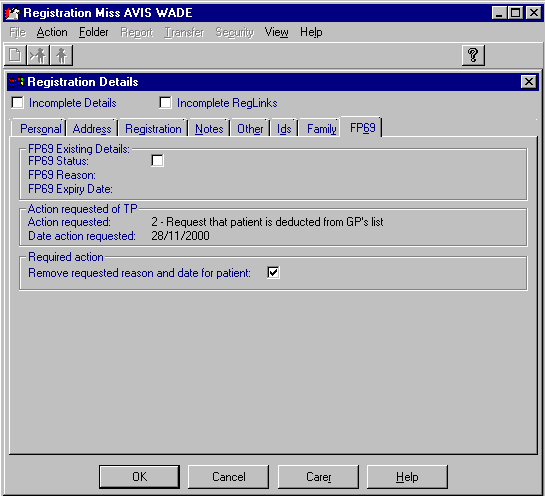The image size is (545, 496).
Task: Close the Registration Details panel
Action: tap(528, 82)
